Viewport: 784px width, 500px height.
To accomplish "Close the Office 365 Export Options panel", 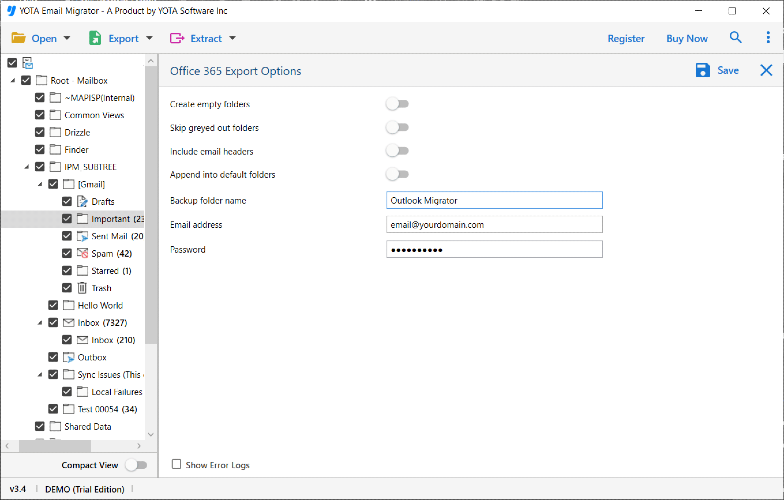I will pyautogui.click(x=766, y=70).
